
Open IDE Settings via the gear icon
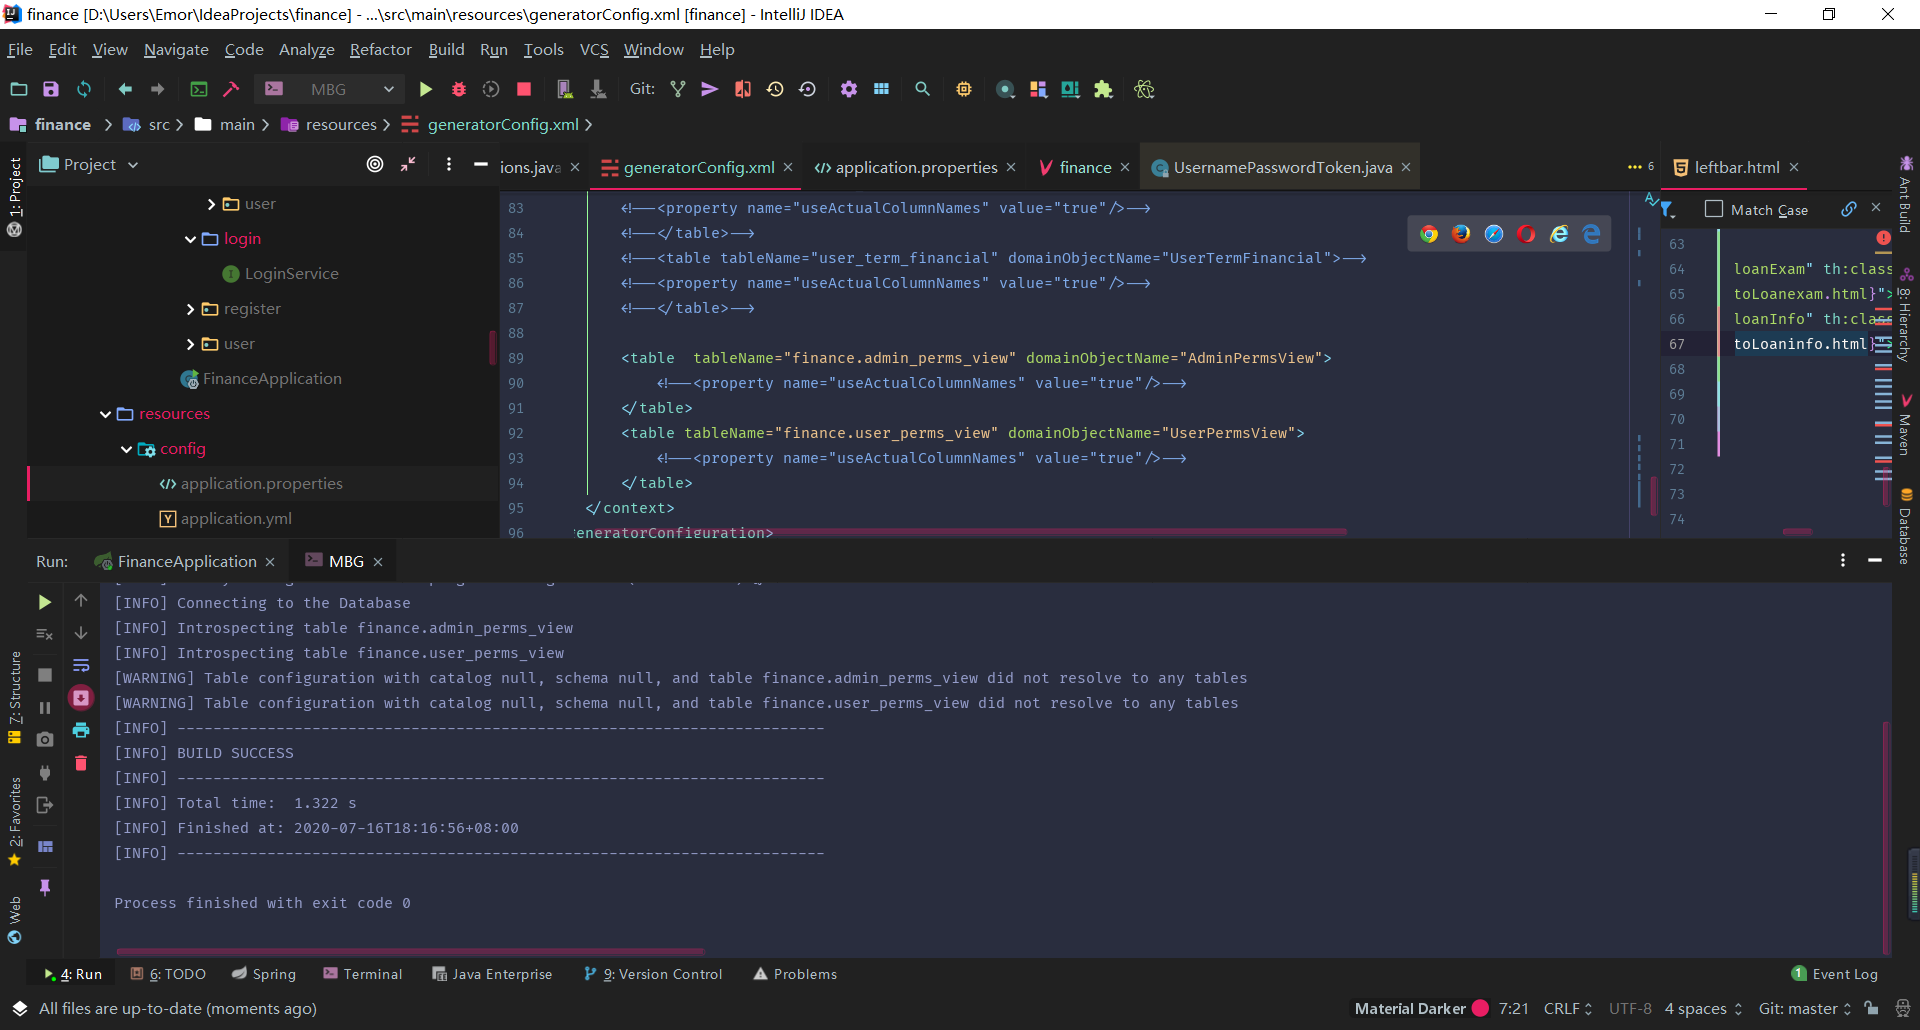coord(849,89)
